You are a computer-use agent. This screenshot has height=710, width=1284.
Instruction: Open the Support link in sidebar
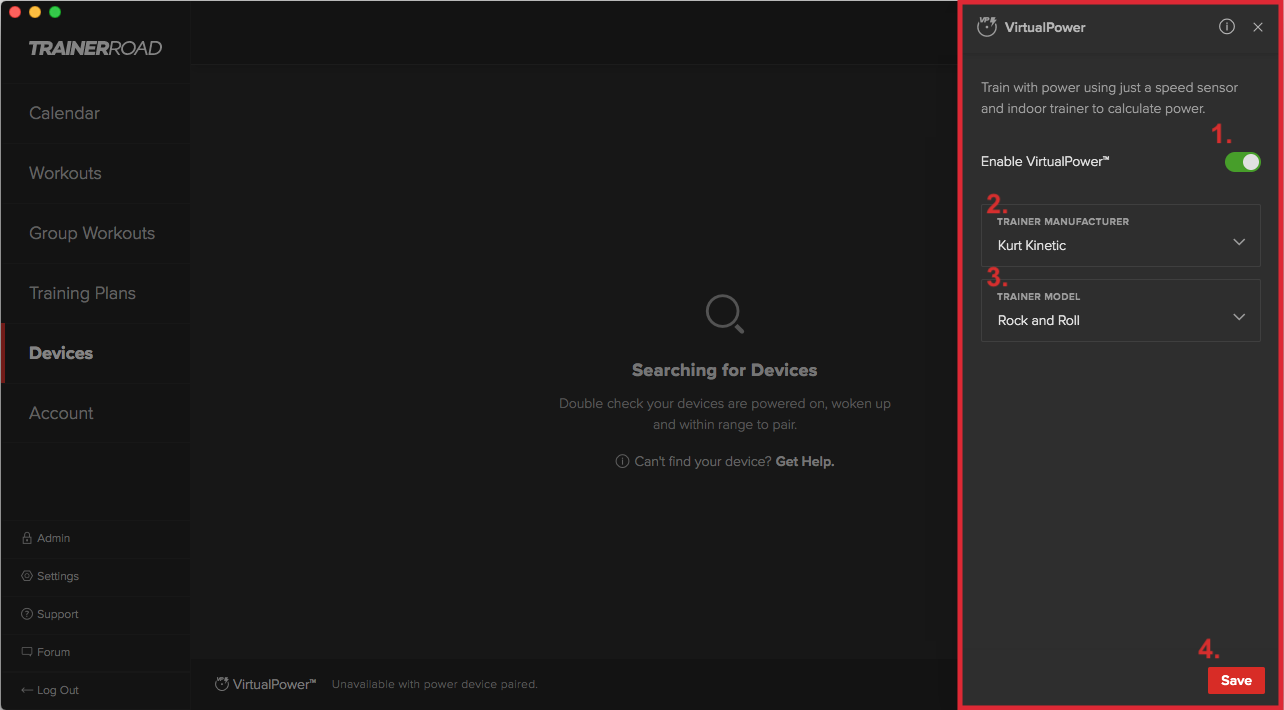pyautogui.click(x=57, y=614)
